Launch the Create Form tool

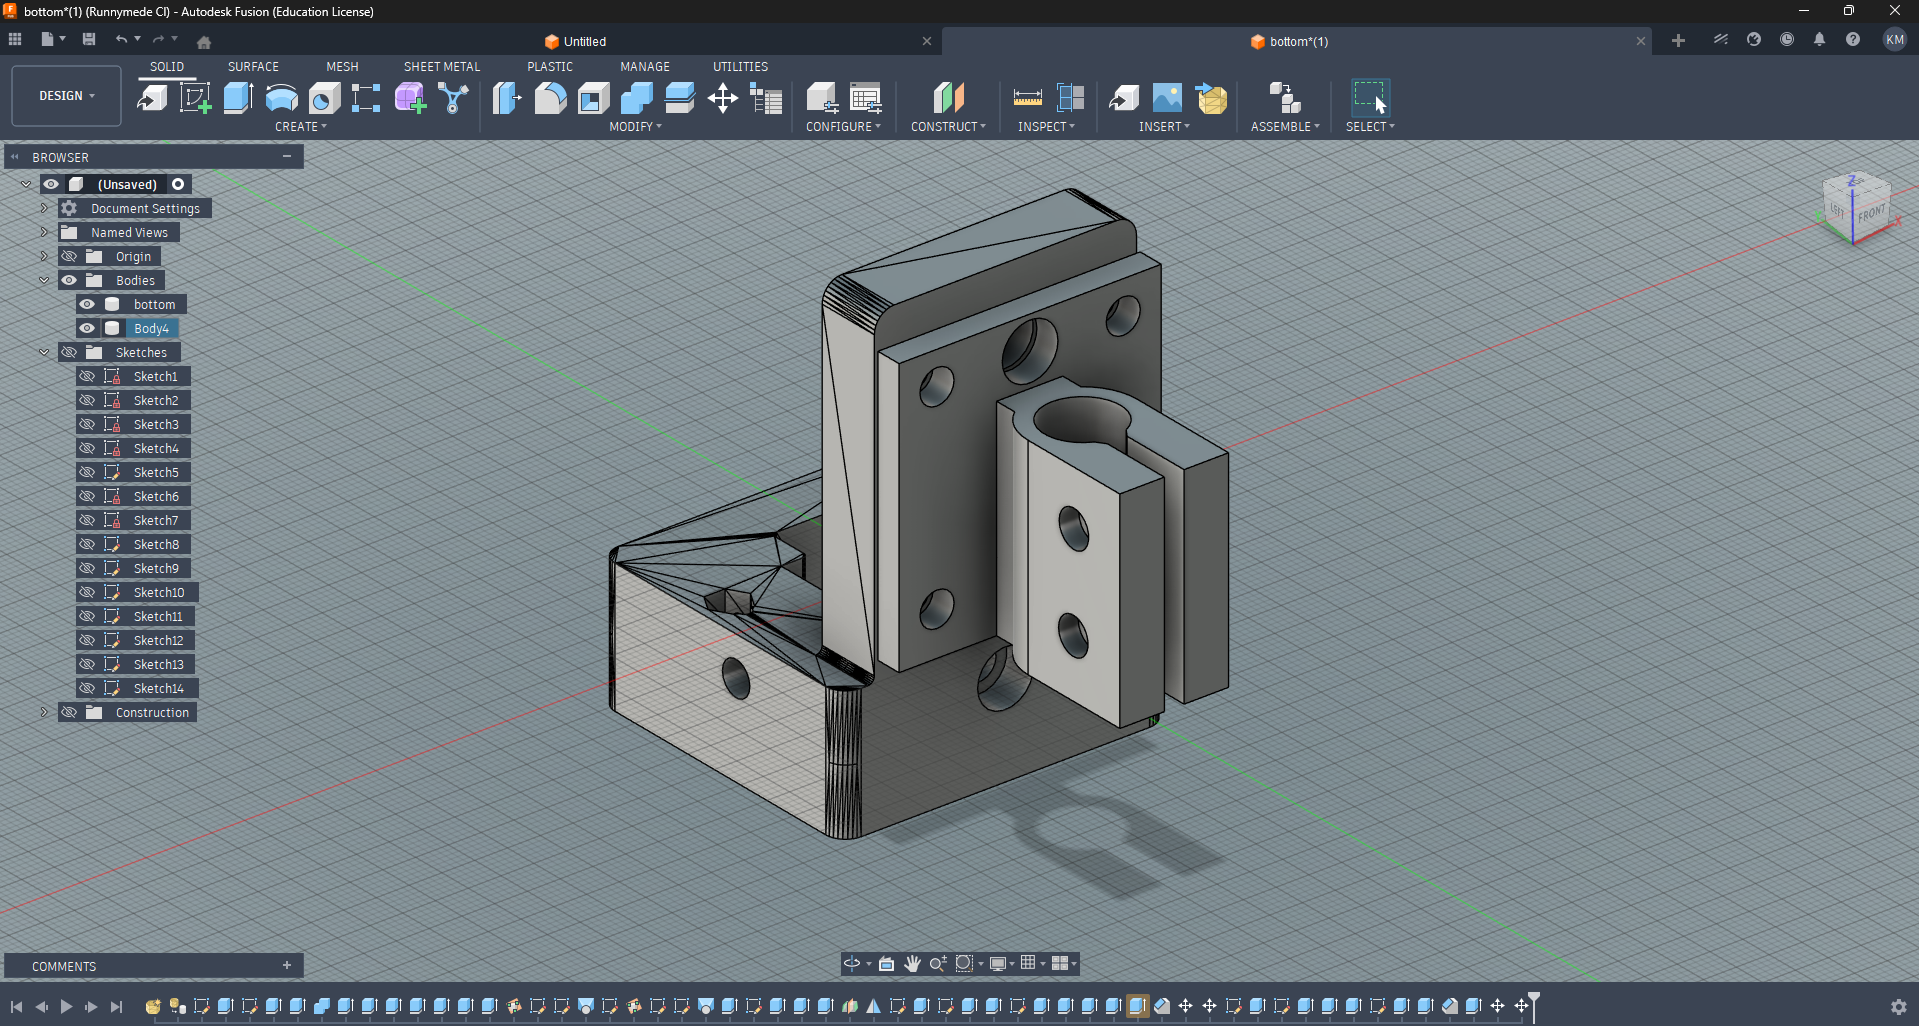pos(409,97)
